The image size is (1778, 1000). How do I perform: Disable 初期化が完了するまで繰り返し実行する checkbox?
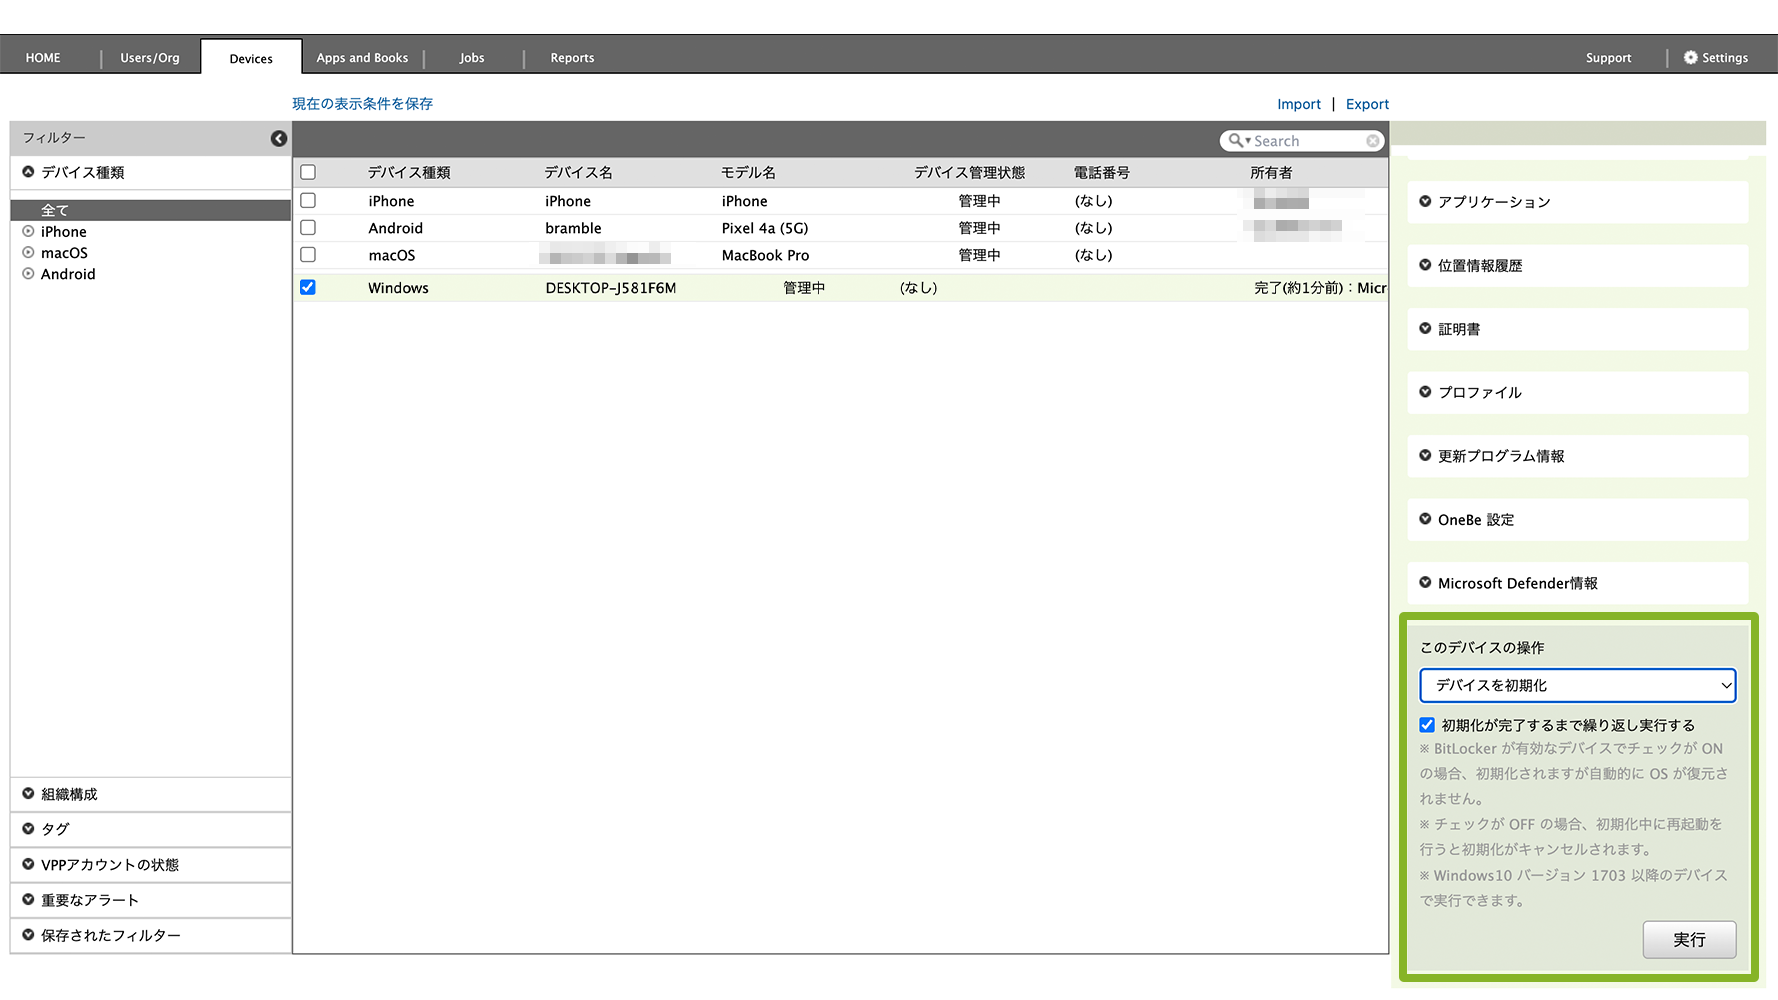[1427, 725]
